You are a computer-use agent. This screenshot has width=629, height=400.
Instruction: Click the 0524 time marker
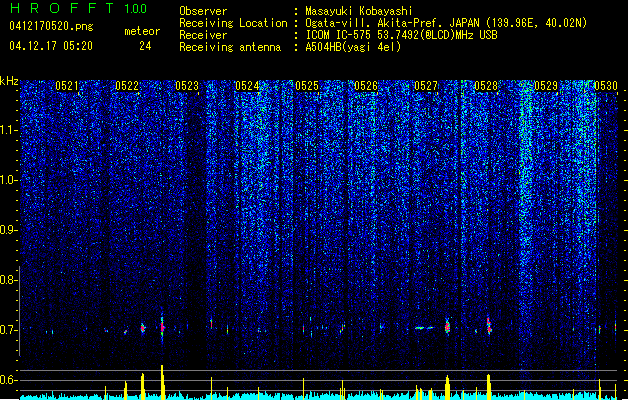(247, 86)
